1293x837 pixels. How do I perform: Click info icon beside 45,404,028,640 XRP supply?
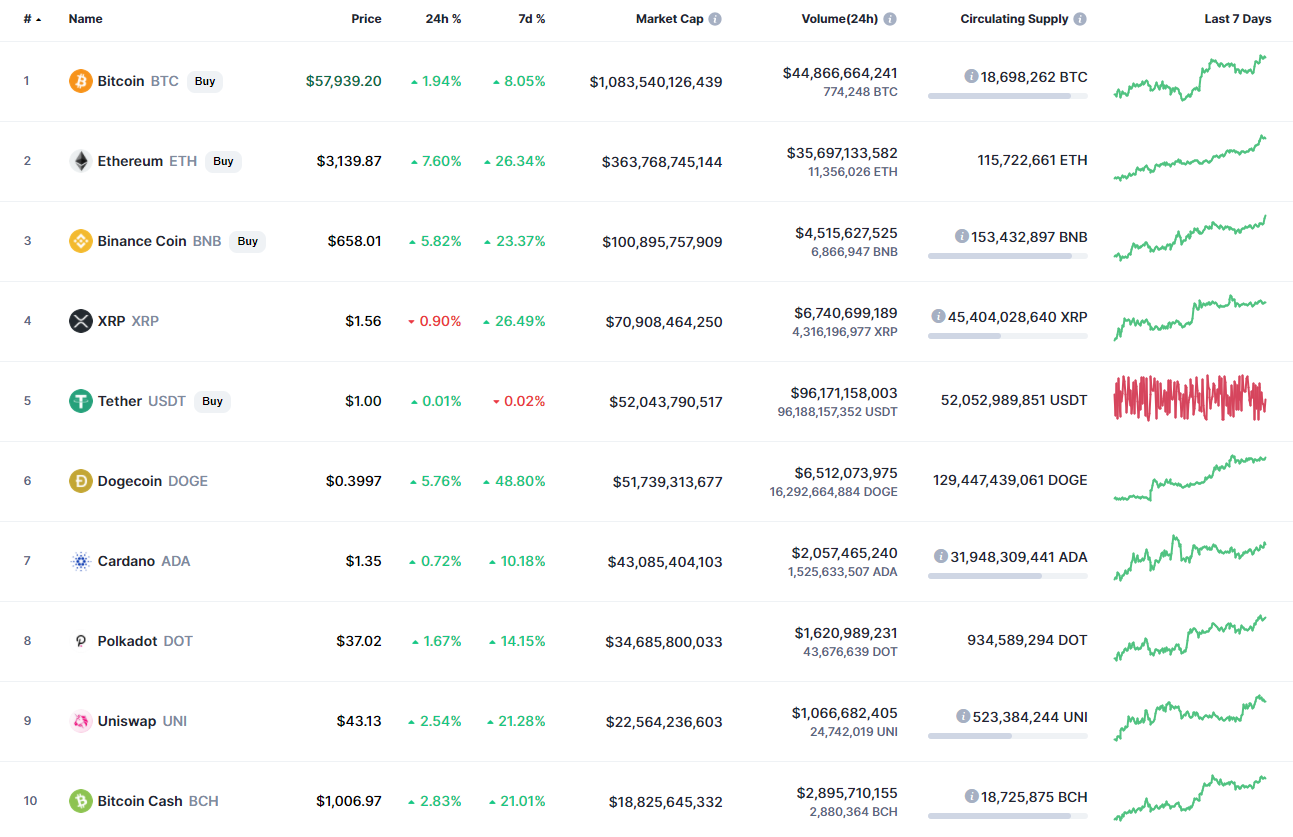pos(938,316)
